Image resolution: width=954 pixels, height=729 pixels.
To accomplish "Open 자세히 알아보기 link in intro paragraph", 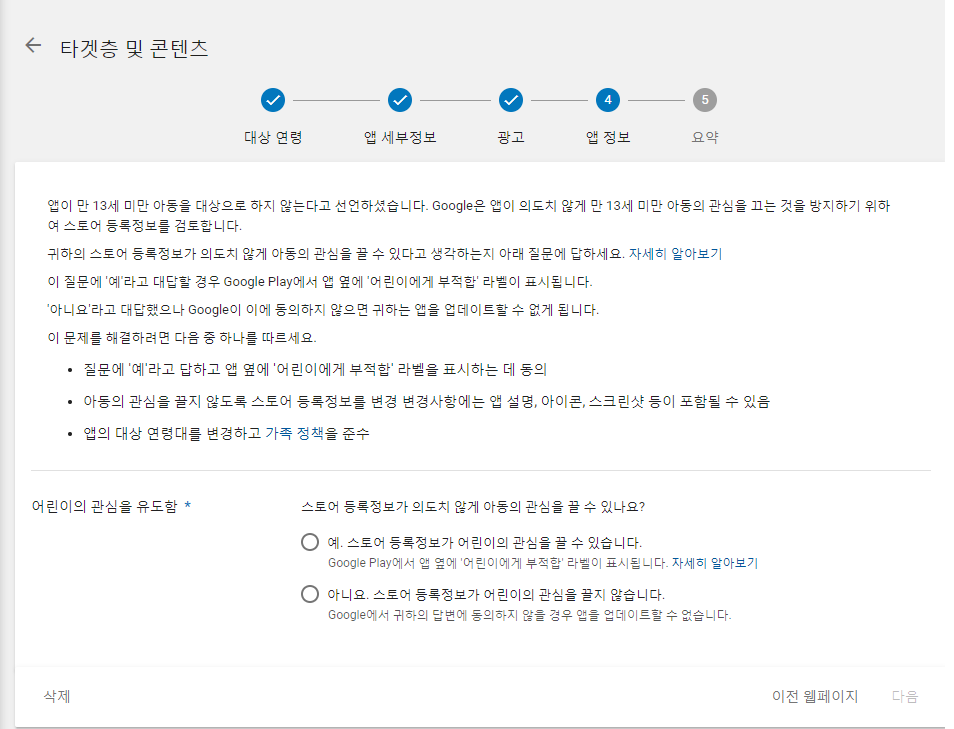I will pyautogui.click(x=675, y=254).
